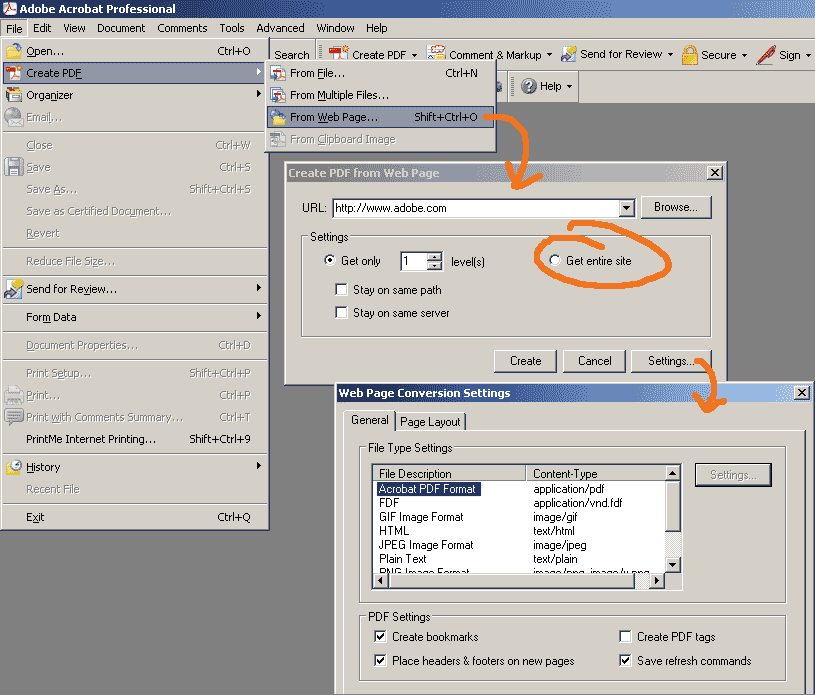
Task: Click the horizontal scrollbar of file type list
Action: [512, 581]
